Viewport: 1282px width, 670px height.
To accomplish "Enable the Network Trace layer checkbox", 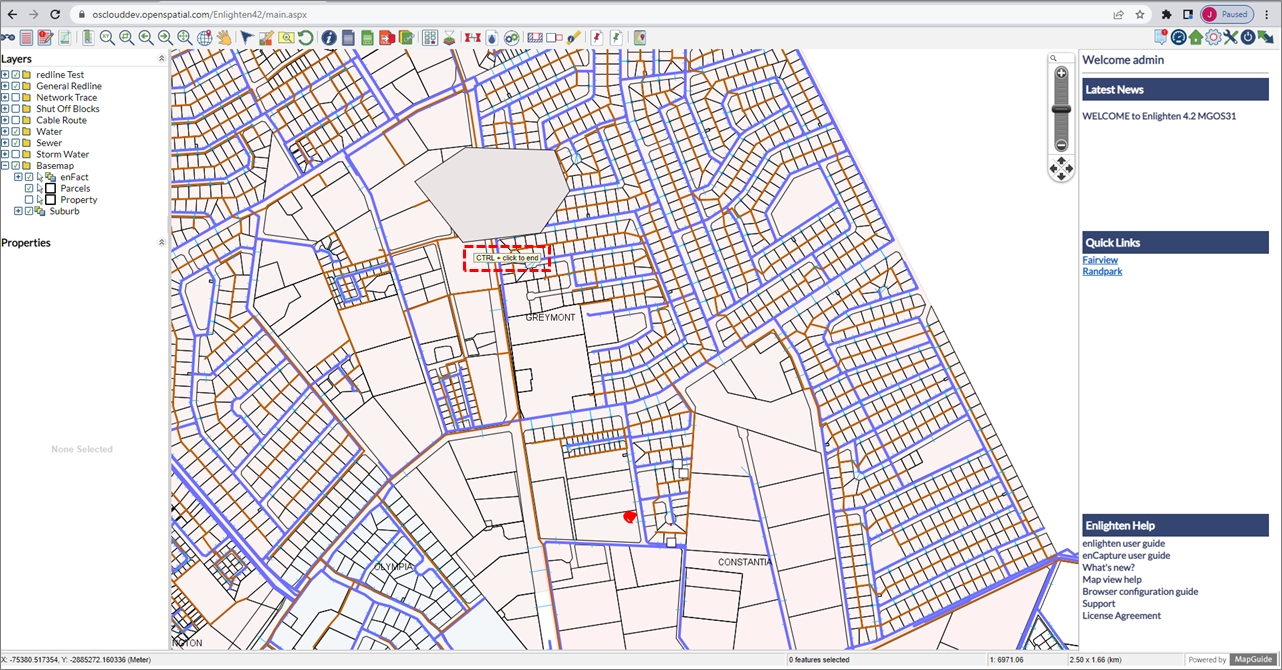I will [16, 98].
